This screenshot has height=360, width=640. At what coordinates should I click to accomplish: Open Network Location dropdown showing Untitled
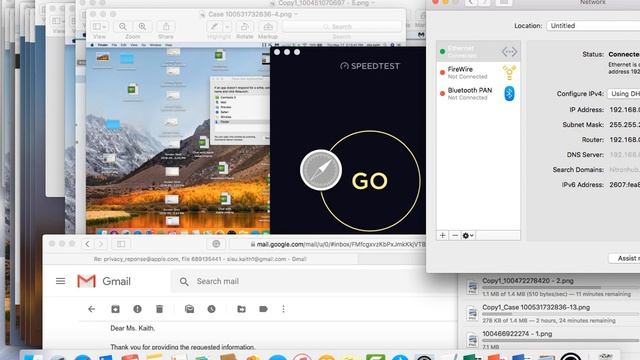tap(593, 25)
